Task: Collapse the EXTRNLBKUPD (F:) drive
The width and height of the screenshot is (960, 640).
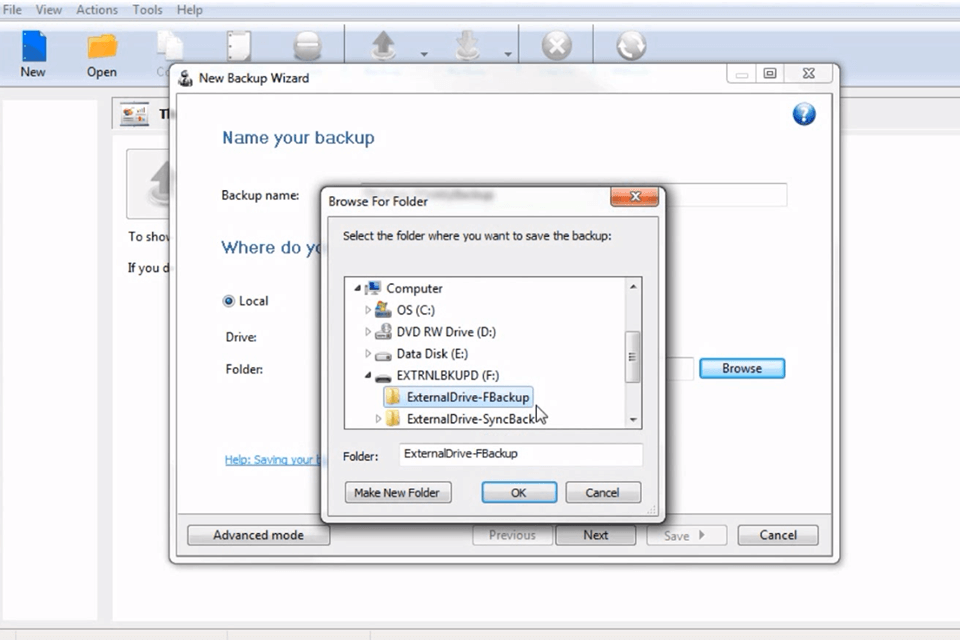Action: pyautogui.click(x=368, y=375)
